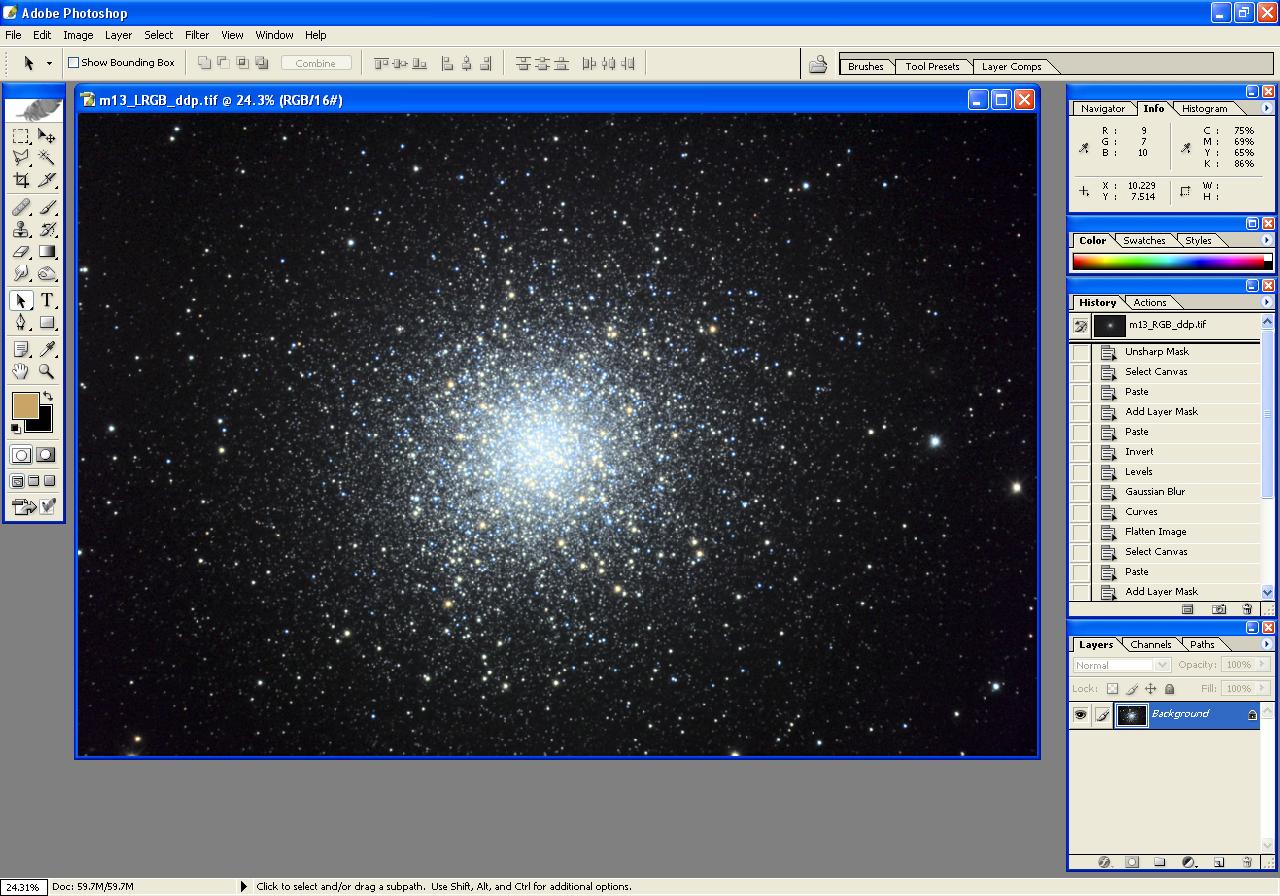The height and width of the screenshot is (896, 1280).
Task: Select the Eyedropper tool
Action: point(47,348)
